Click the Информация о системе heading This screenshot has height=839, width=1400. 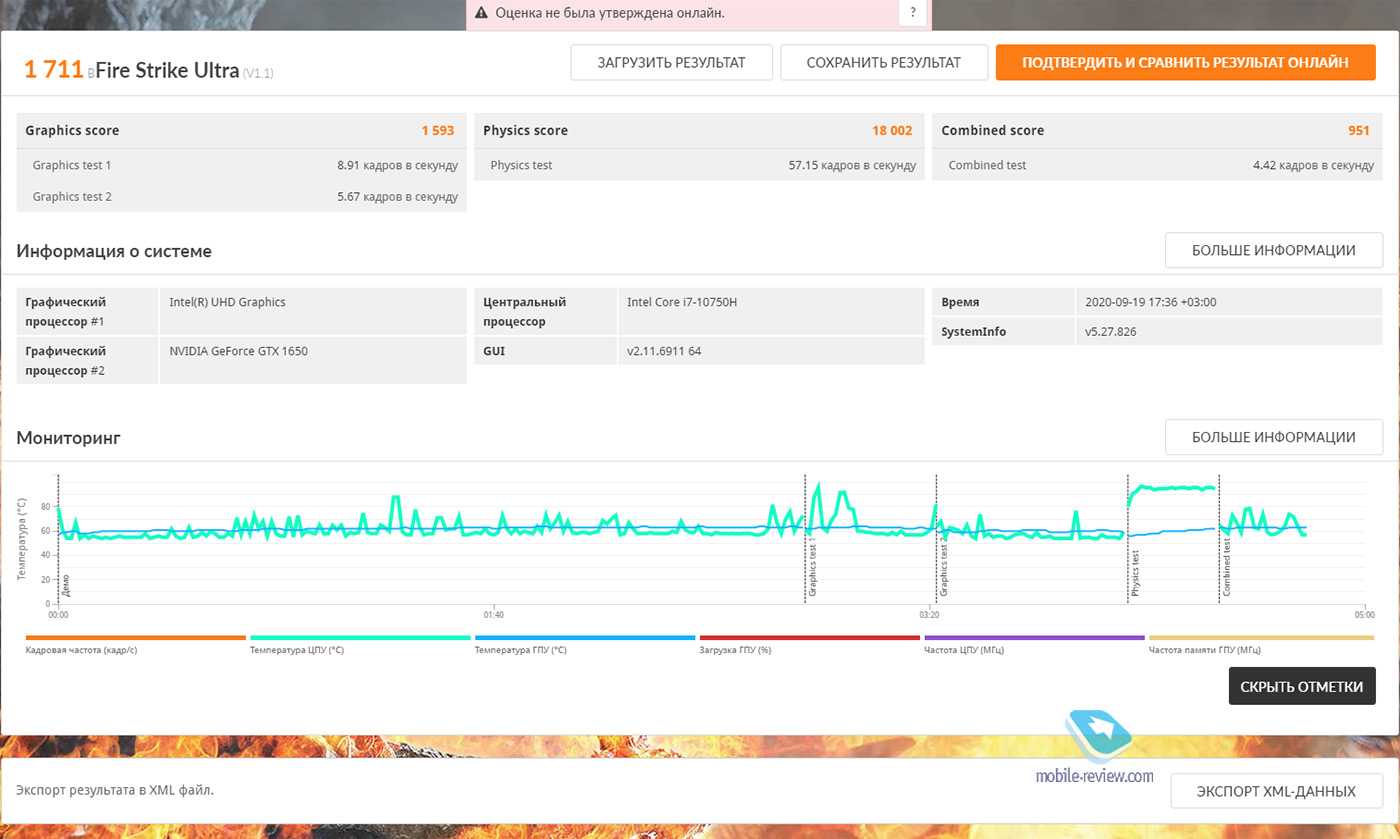[114, 251]
